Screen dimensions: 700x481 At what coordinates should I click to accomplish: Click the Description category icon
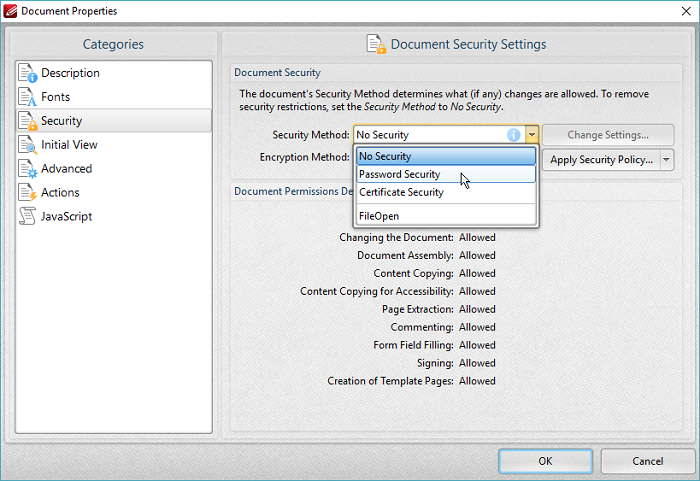[28, 73]
